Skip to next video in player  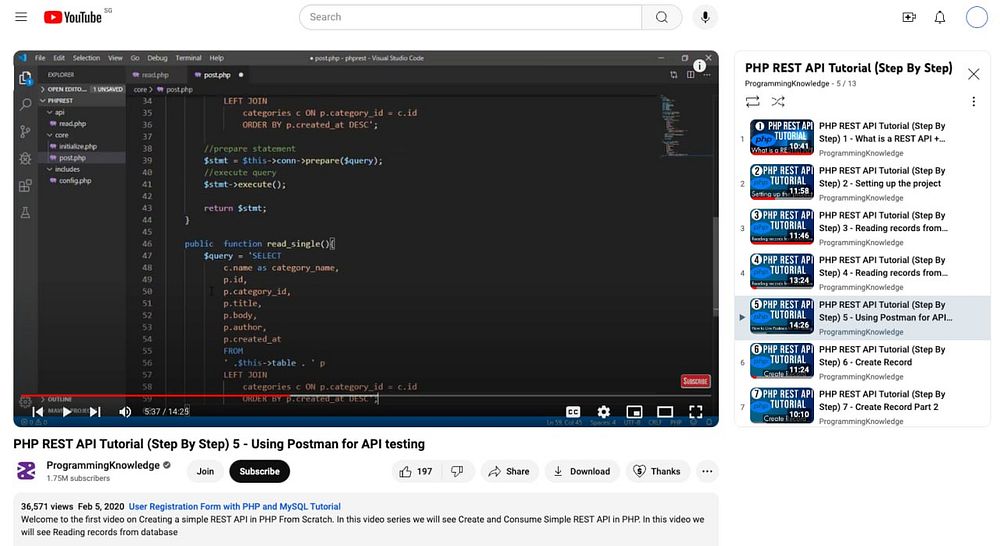95,411
